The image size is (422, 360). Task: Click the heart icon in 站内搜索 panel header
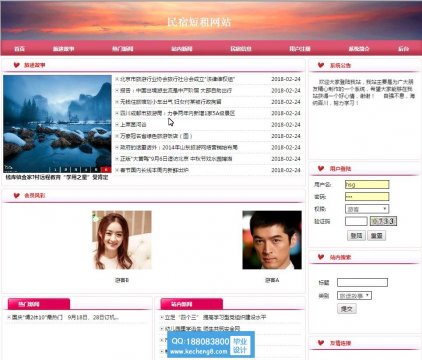321,257
